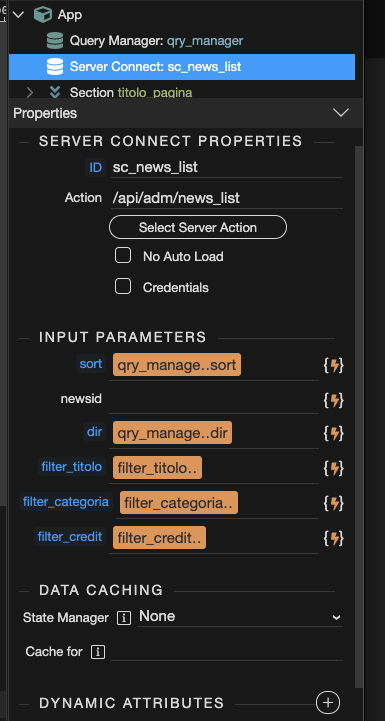Open dynamic data picker for filter_titolo
The width and height of the screenshot is (385, 721).
(334, 468)
